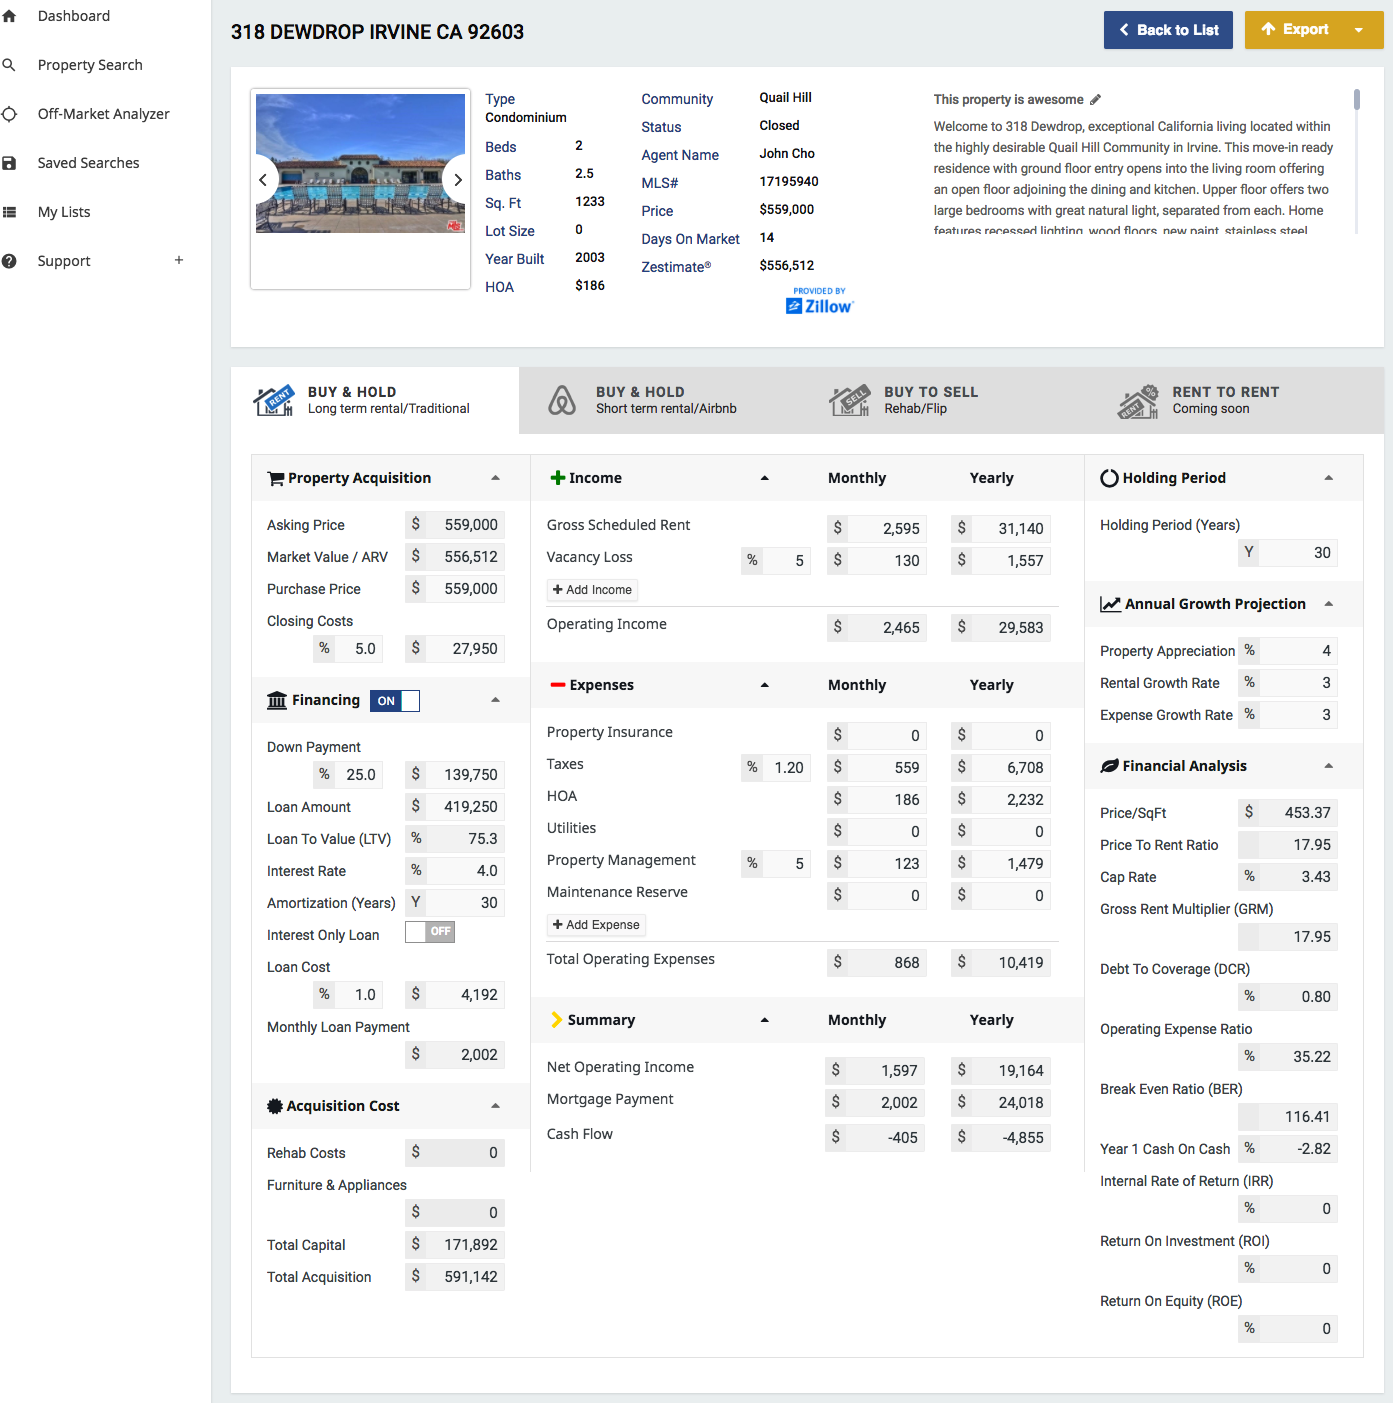Open the Export dropdown arrow
1393x1403 pixels.
point(1359,30)
